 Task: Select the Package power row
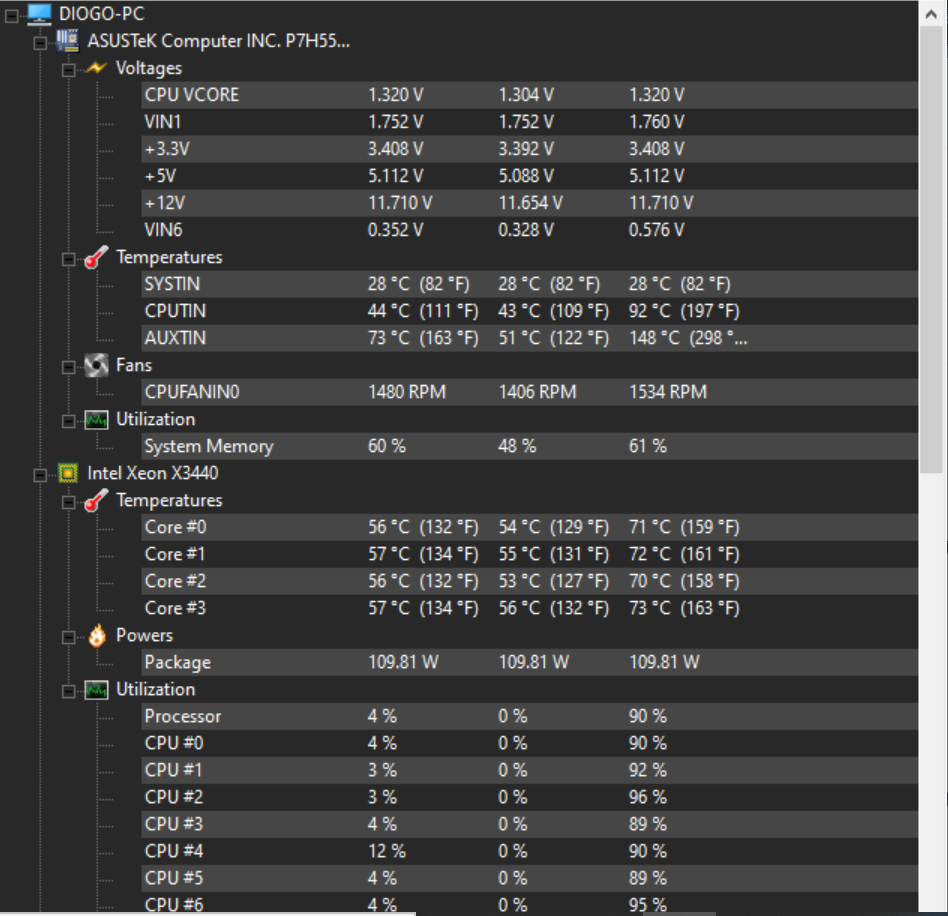point(530,662)
